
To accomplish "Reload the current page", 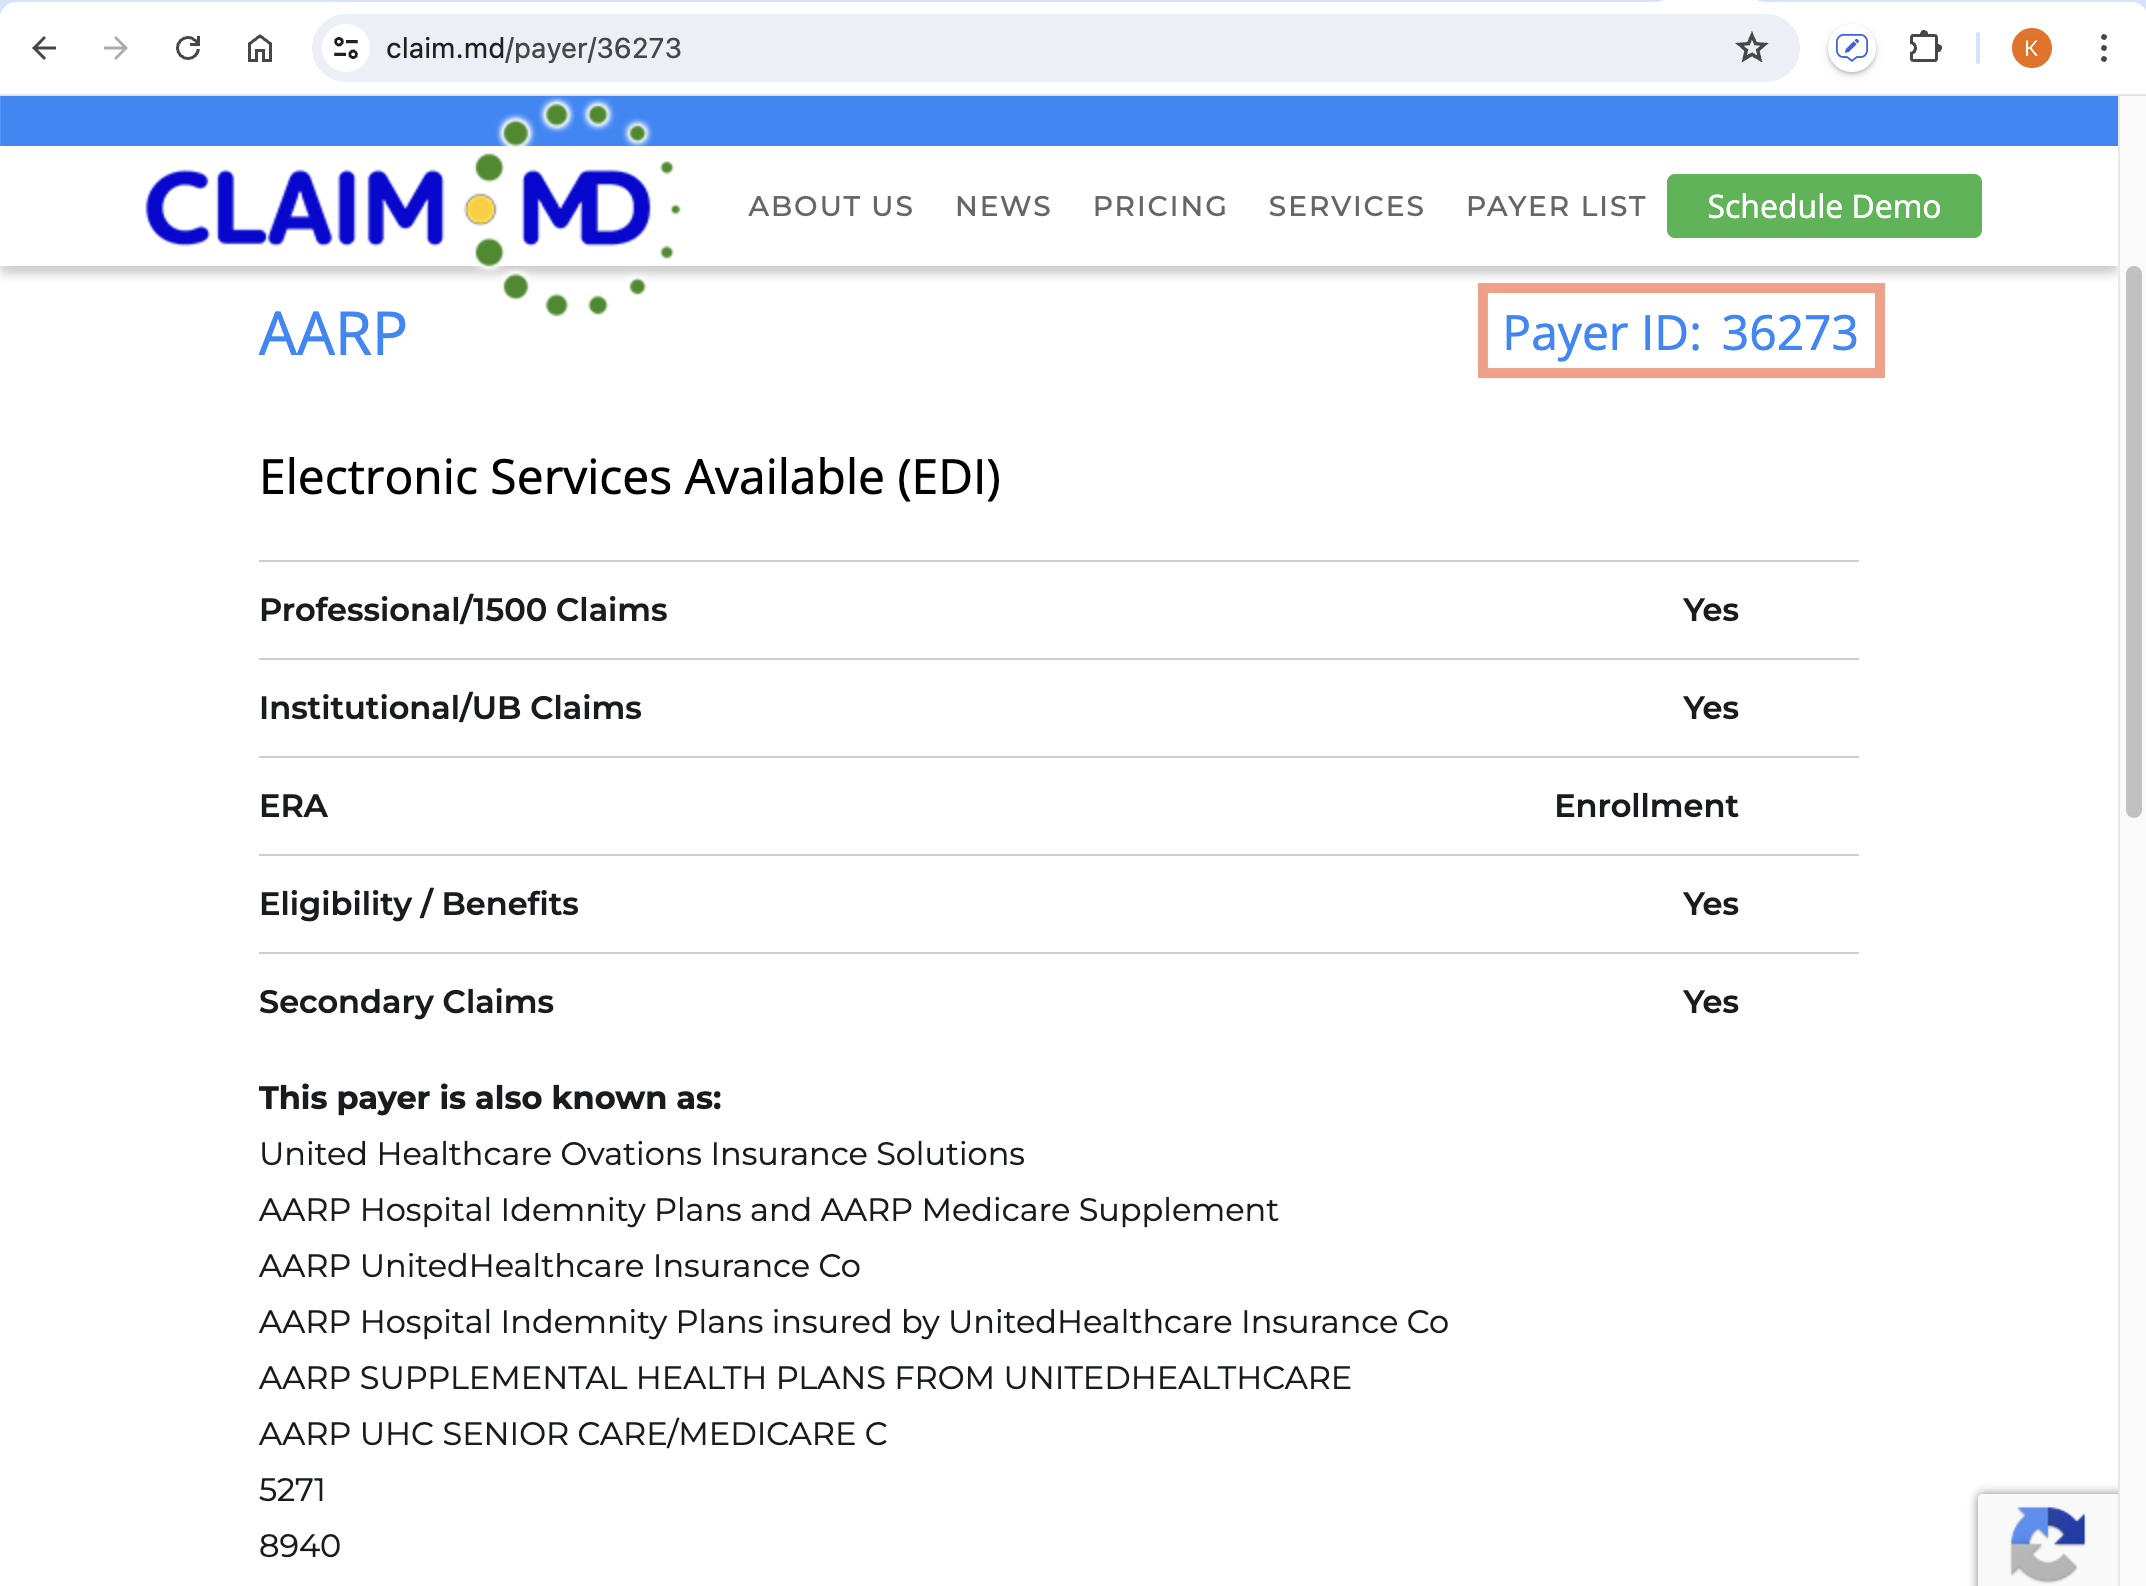I will (188, 47).
